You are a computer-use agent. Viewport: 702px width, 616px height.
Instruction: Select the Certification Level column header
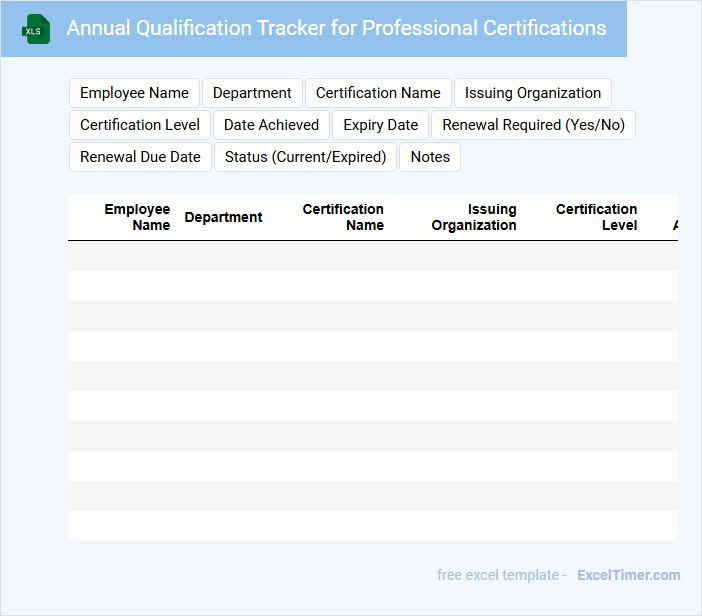coord(596,217)
